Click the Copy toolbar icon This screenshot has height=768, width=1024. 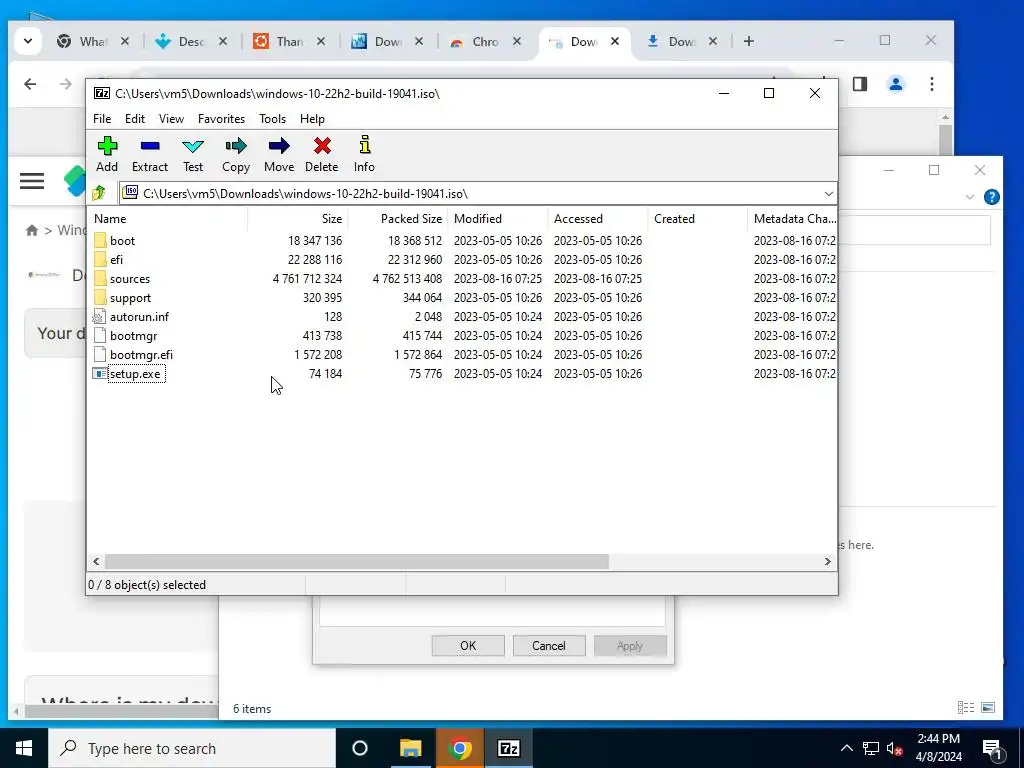pyautogui.click(x=236, y=146)
